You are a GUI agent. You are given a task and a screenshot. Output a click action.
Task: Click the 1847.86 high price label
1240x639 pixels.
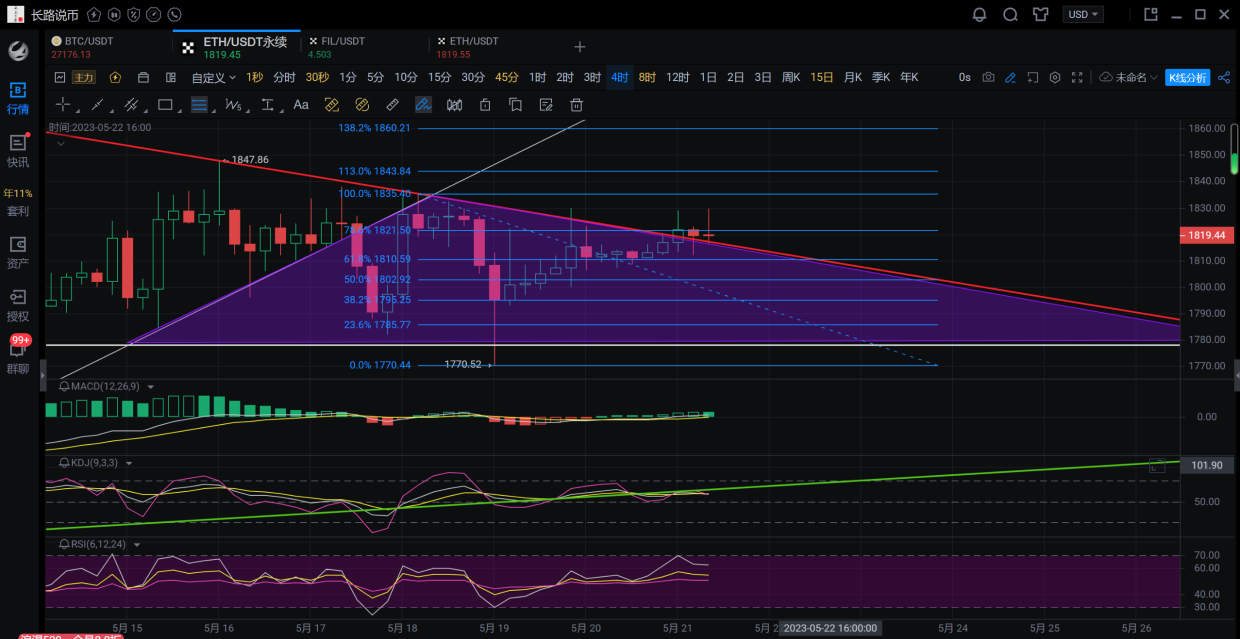250,160
